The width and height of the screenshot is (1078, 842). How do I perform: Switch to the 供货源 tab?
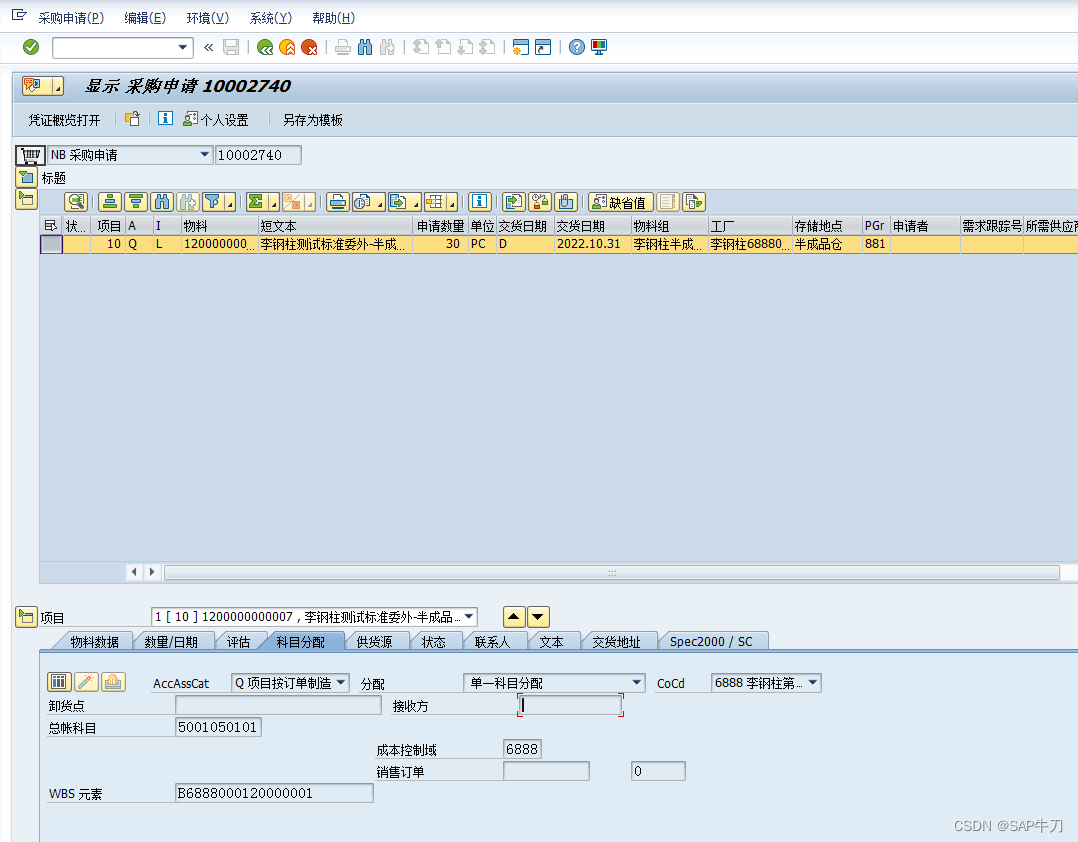(374, 642)
